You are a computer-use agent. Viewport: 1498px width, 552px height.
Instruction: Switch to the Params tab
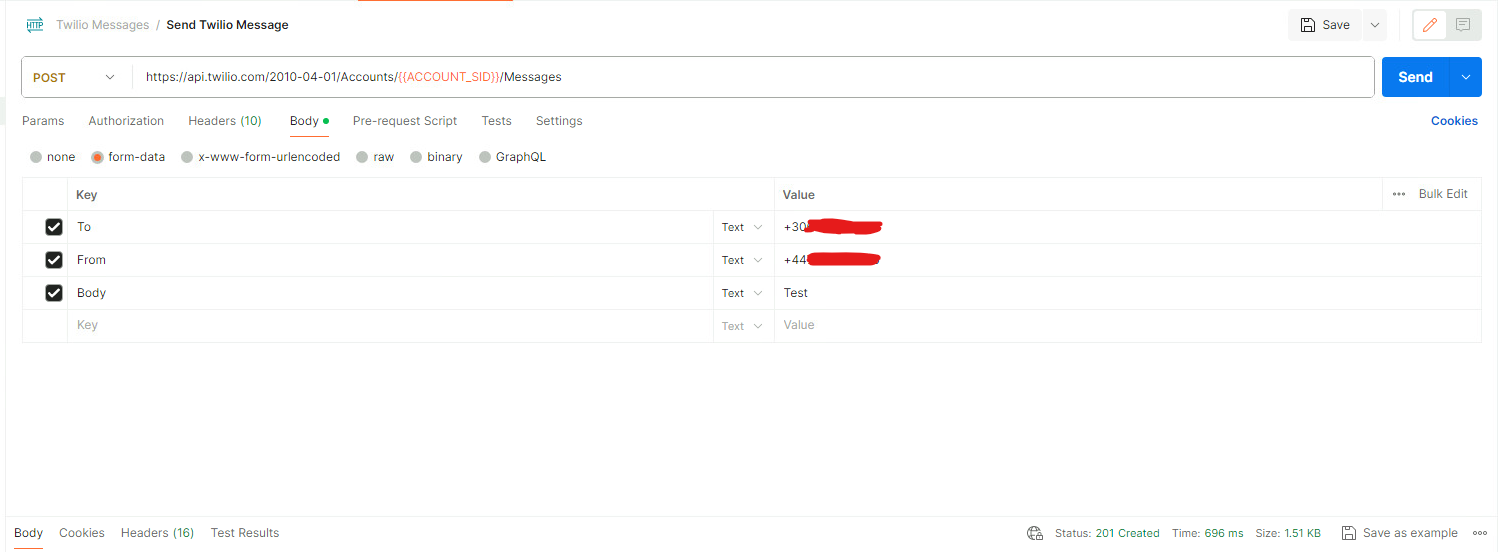43,121
